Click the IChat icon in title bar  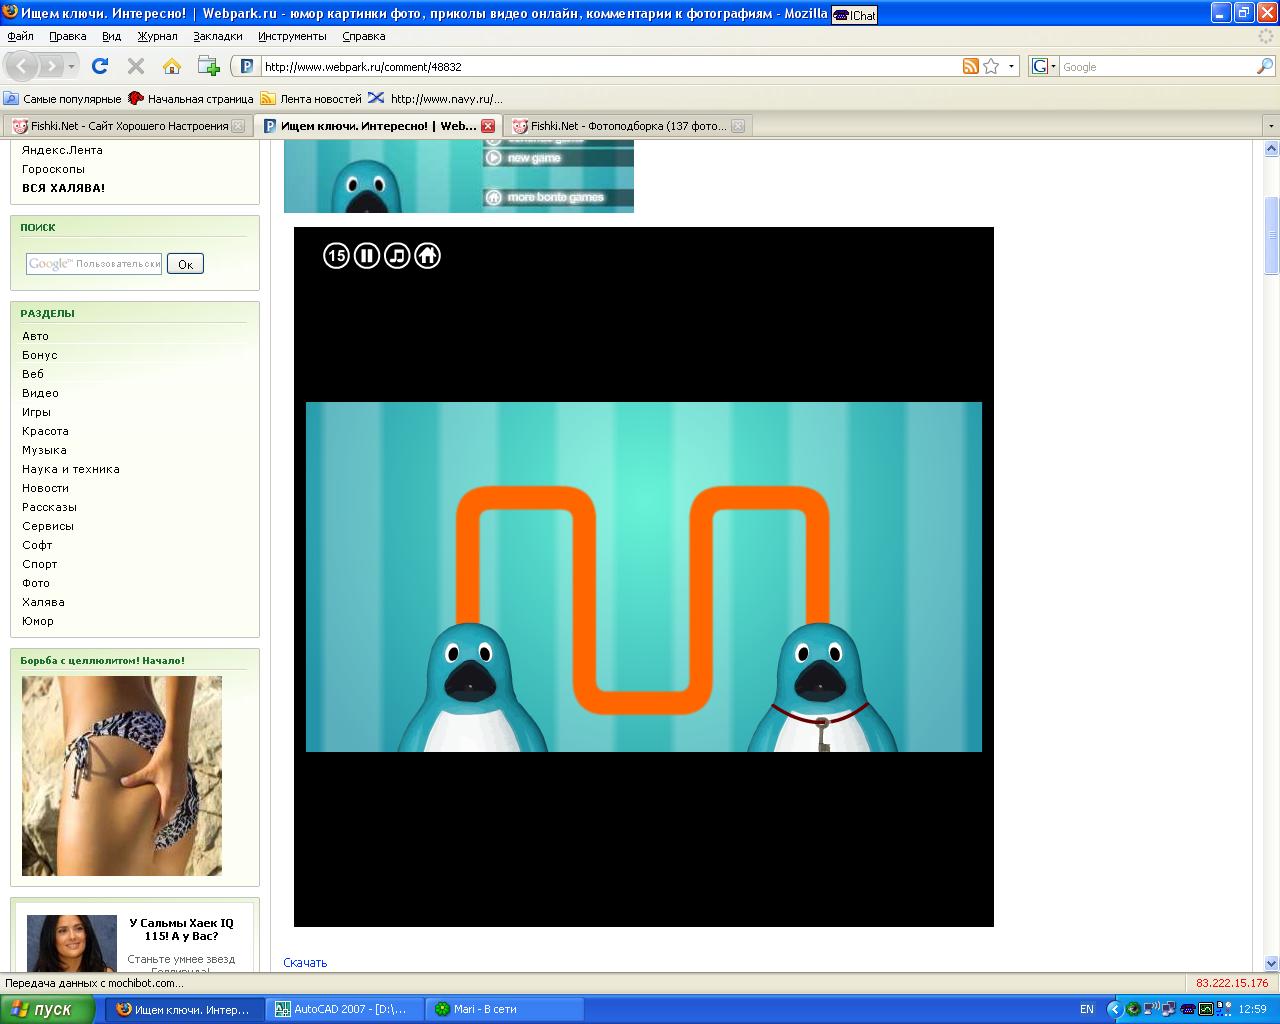point(854,14)
